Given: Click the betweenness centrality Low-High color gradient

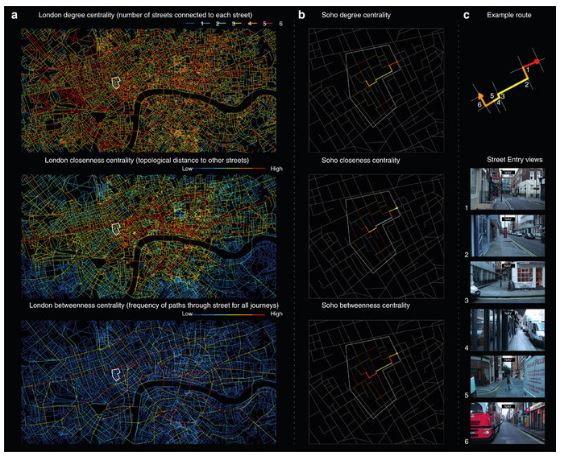Looking at the screenshot, I should click(232, 314).
